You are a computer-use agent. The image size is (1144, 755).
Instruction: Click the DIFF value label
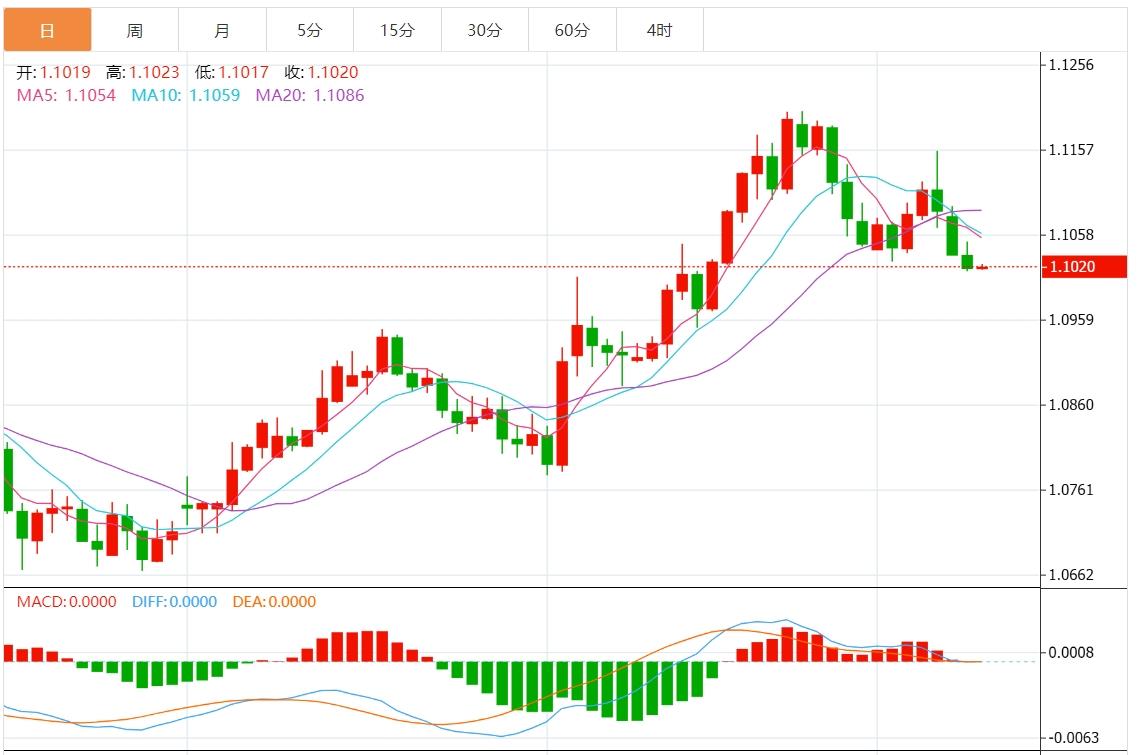[x=174, y=602]
